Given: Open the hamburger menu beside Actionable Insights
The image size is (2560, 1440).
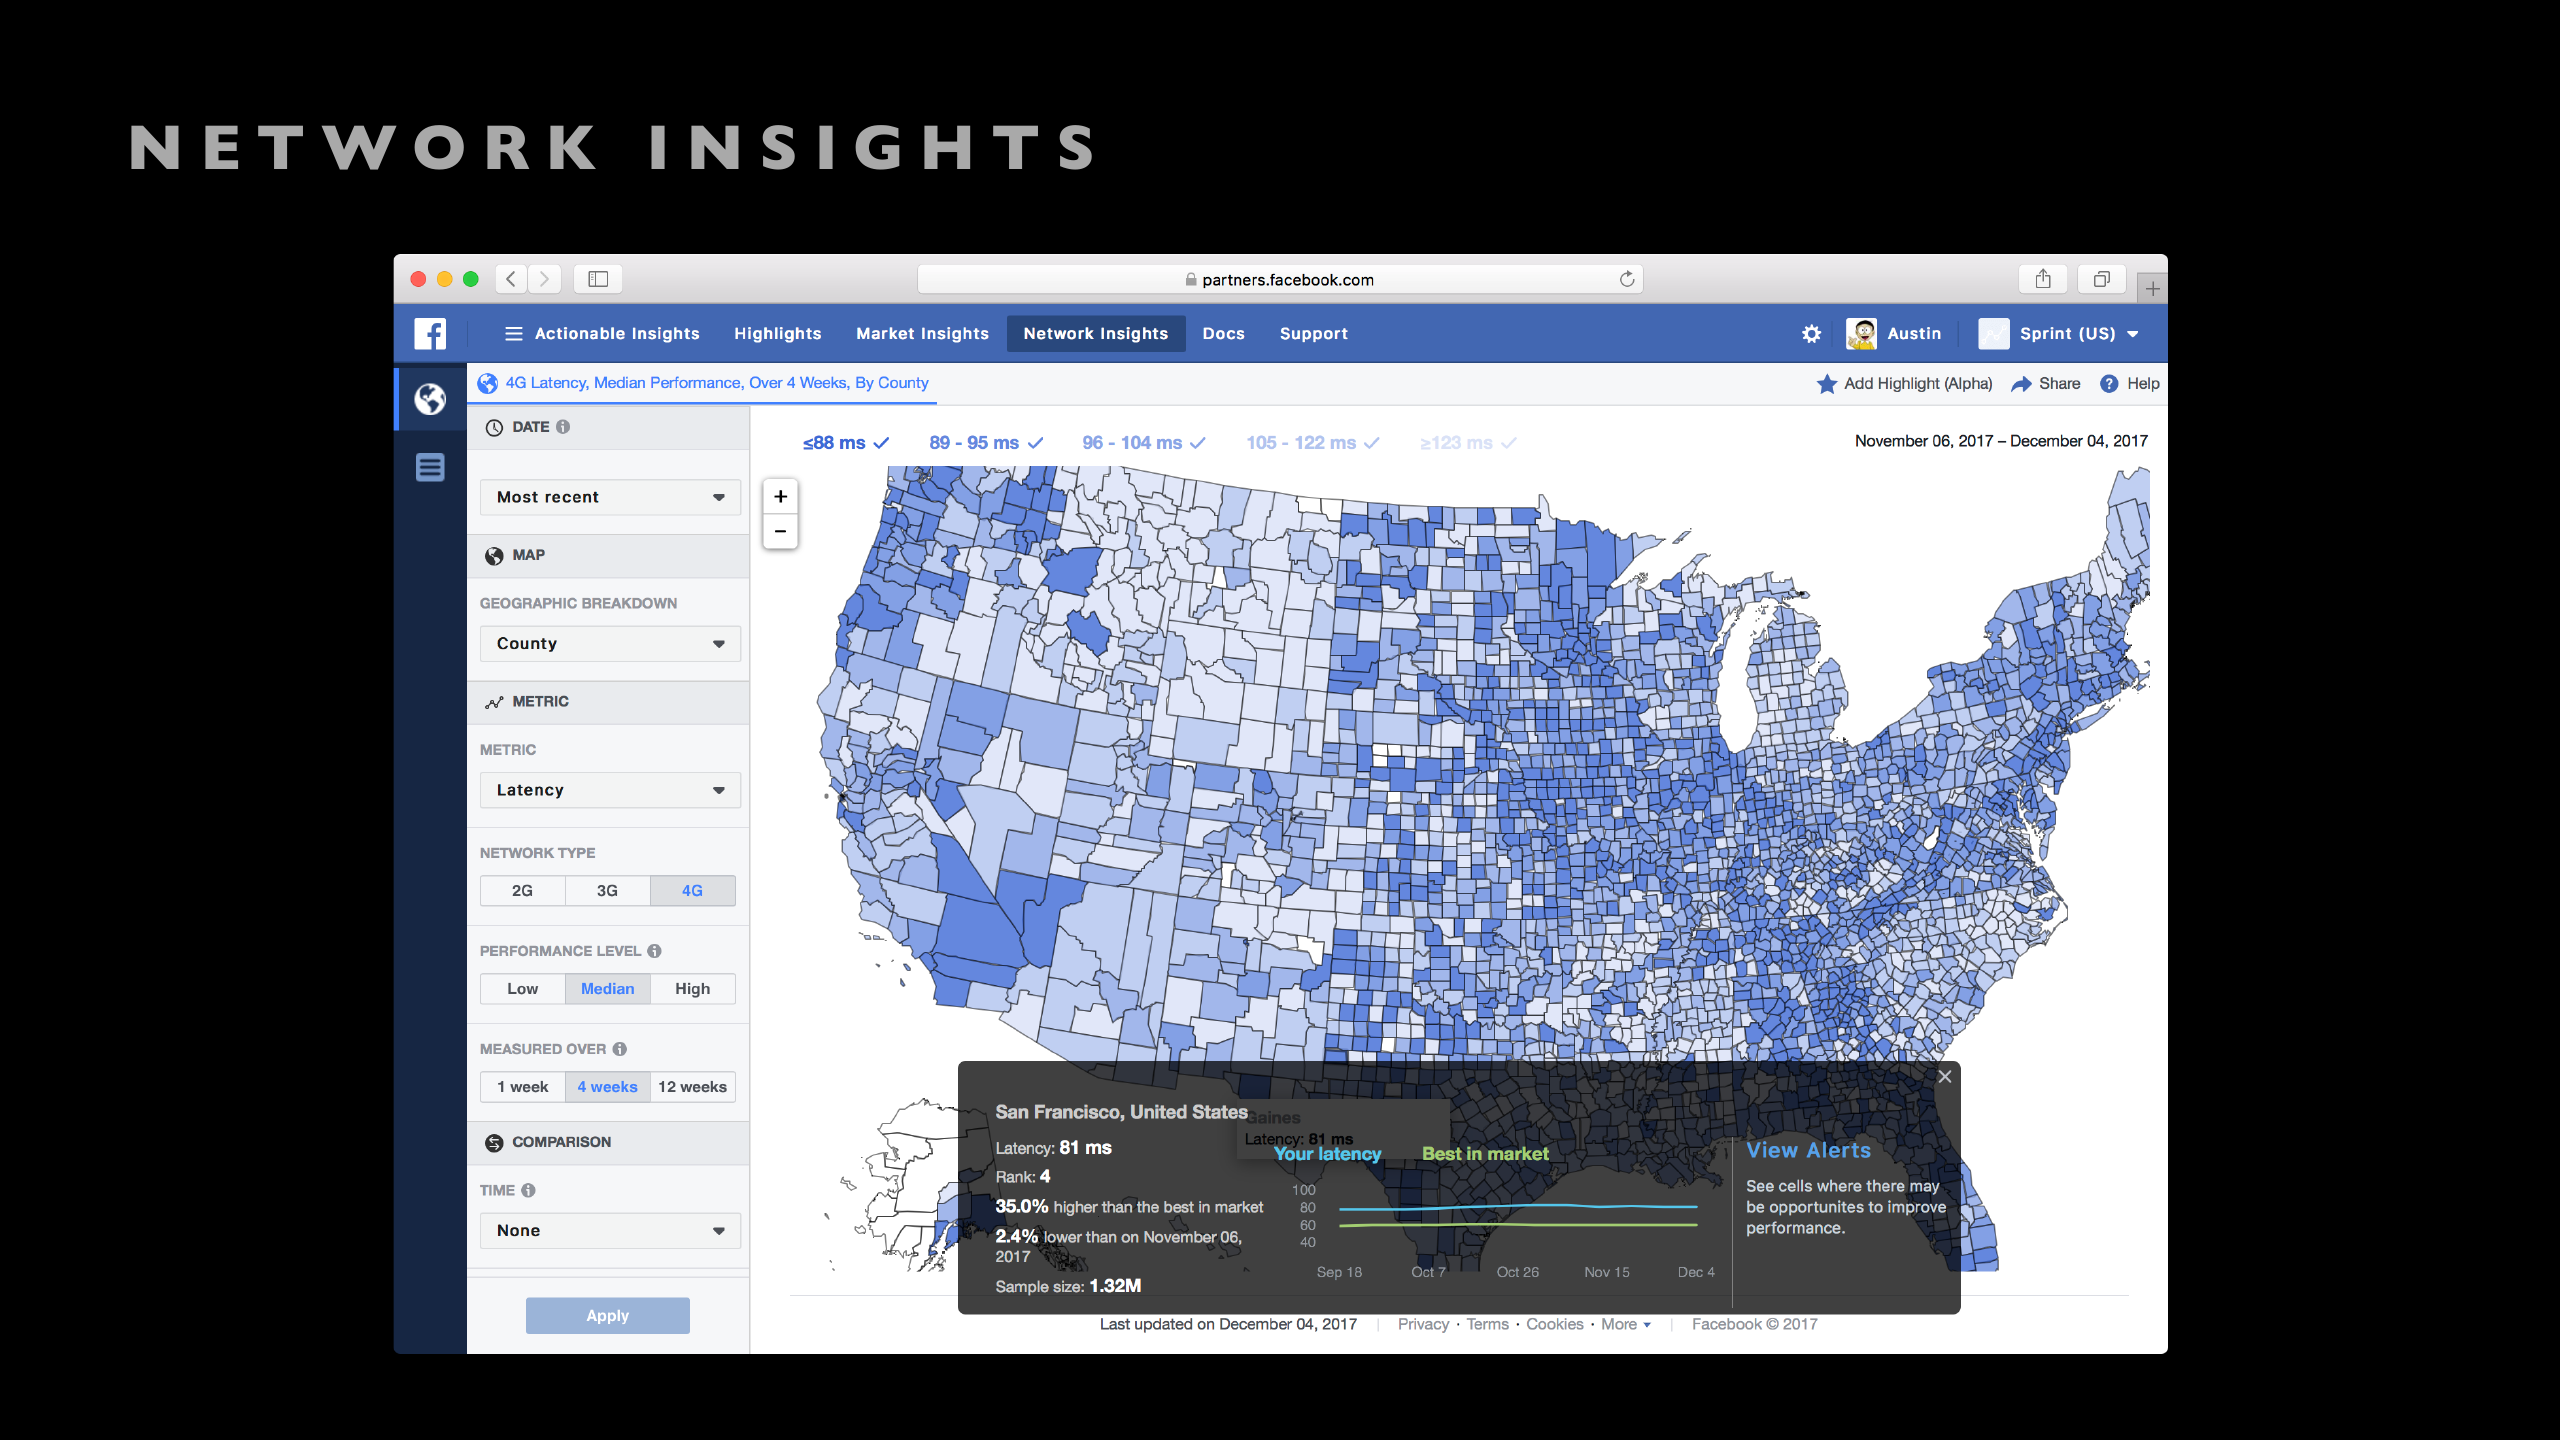Looking at the screenshot, I should (514, 334).
